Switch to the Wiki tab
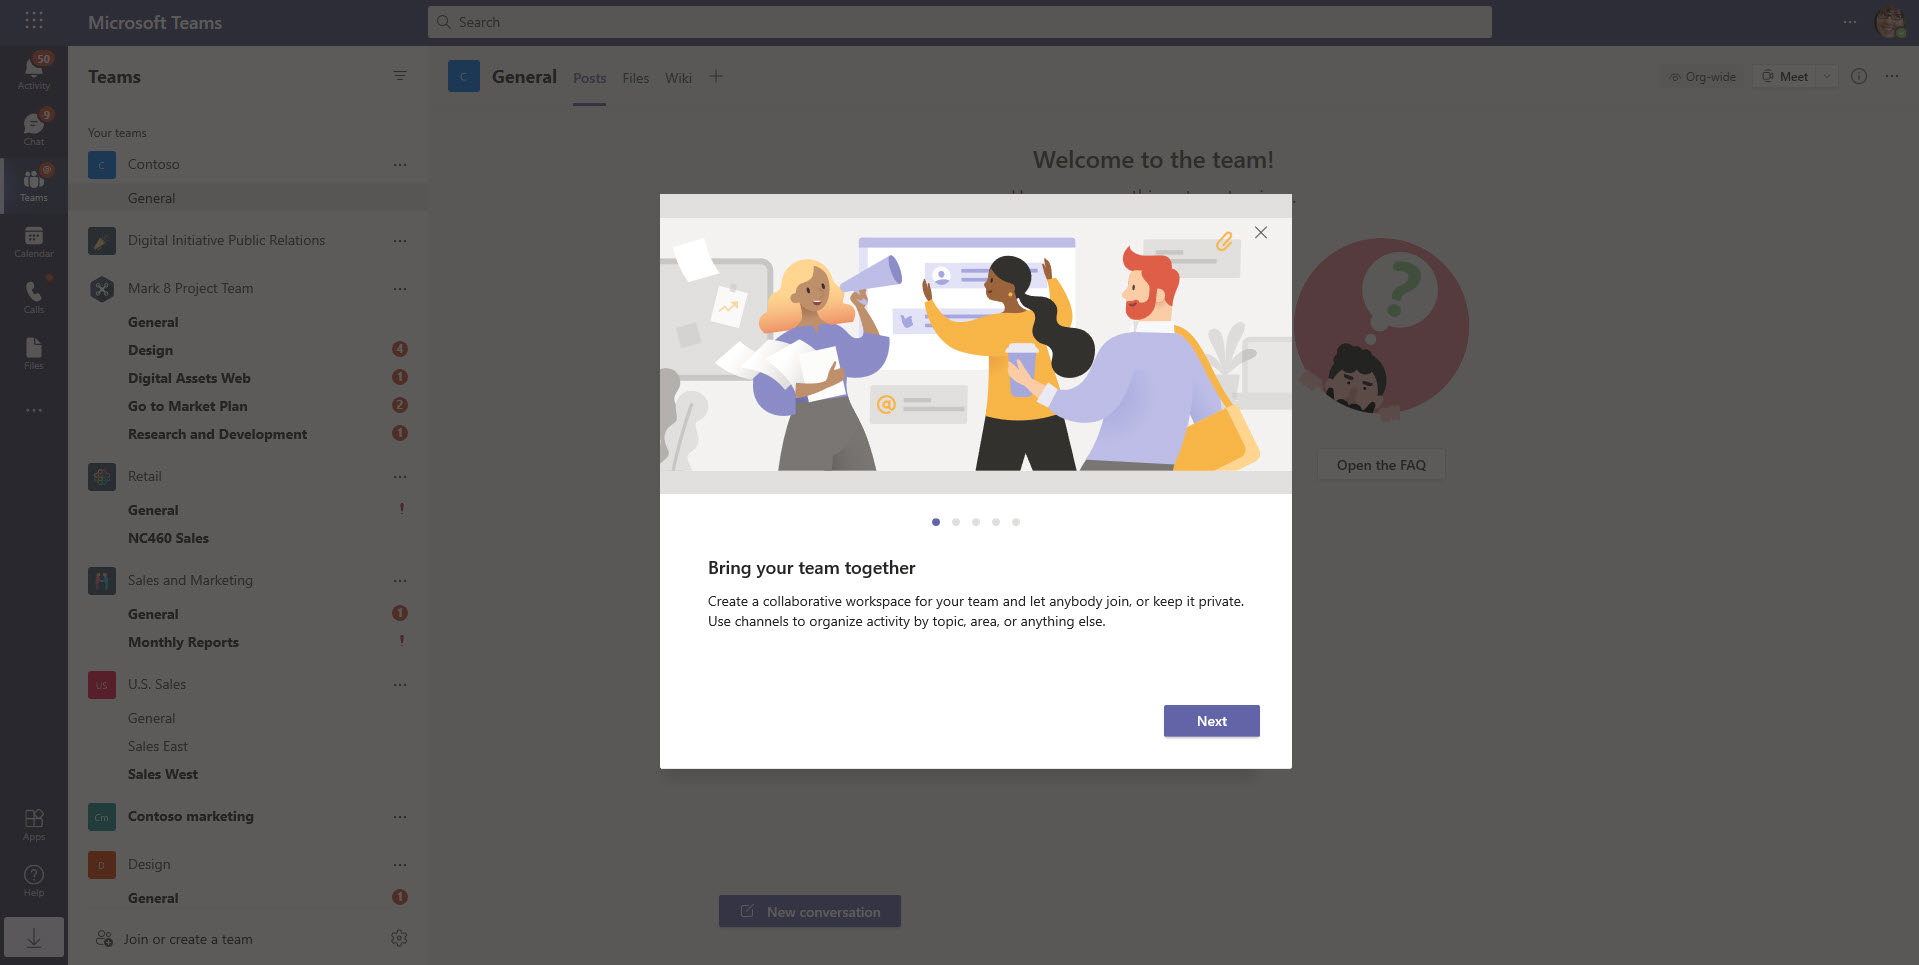Image resolution: width=1919 pixels, height=965 pixels. click(x=678, y=77)
